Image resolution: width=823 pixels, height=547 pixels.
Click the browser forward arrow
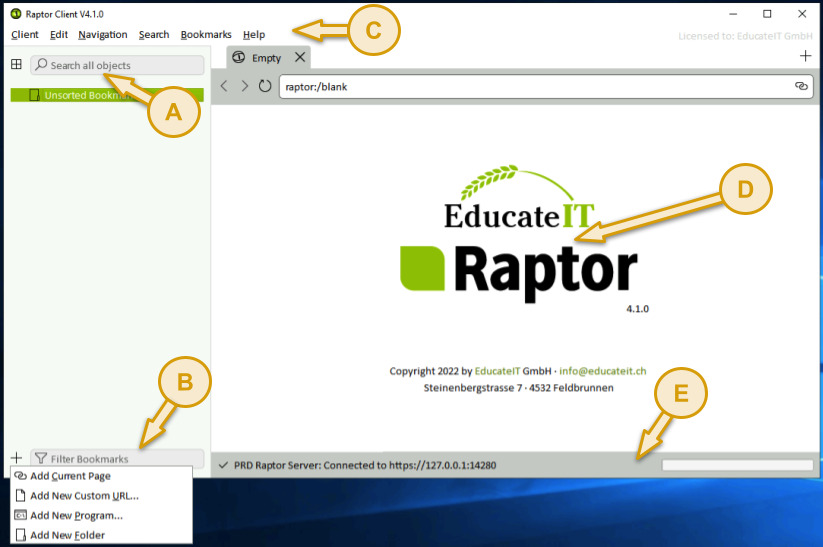(244, 87)
